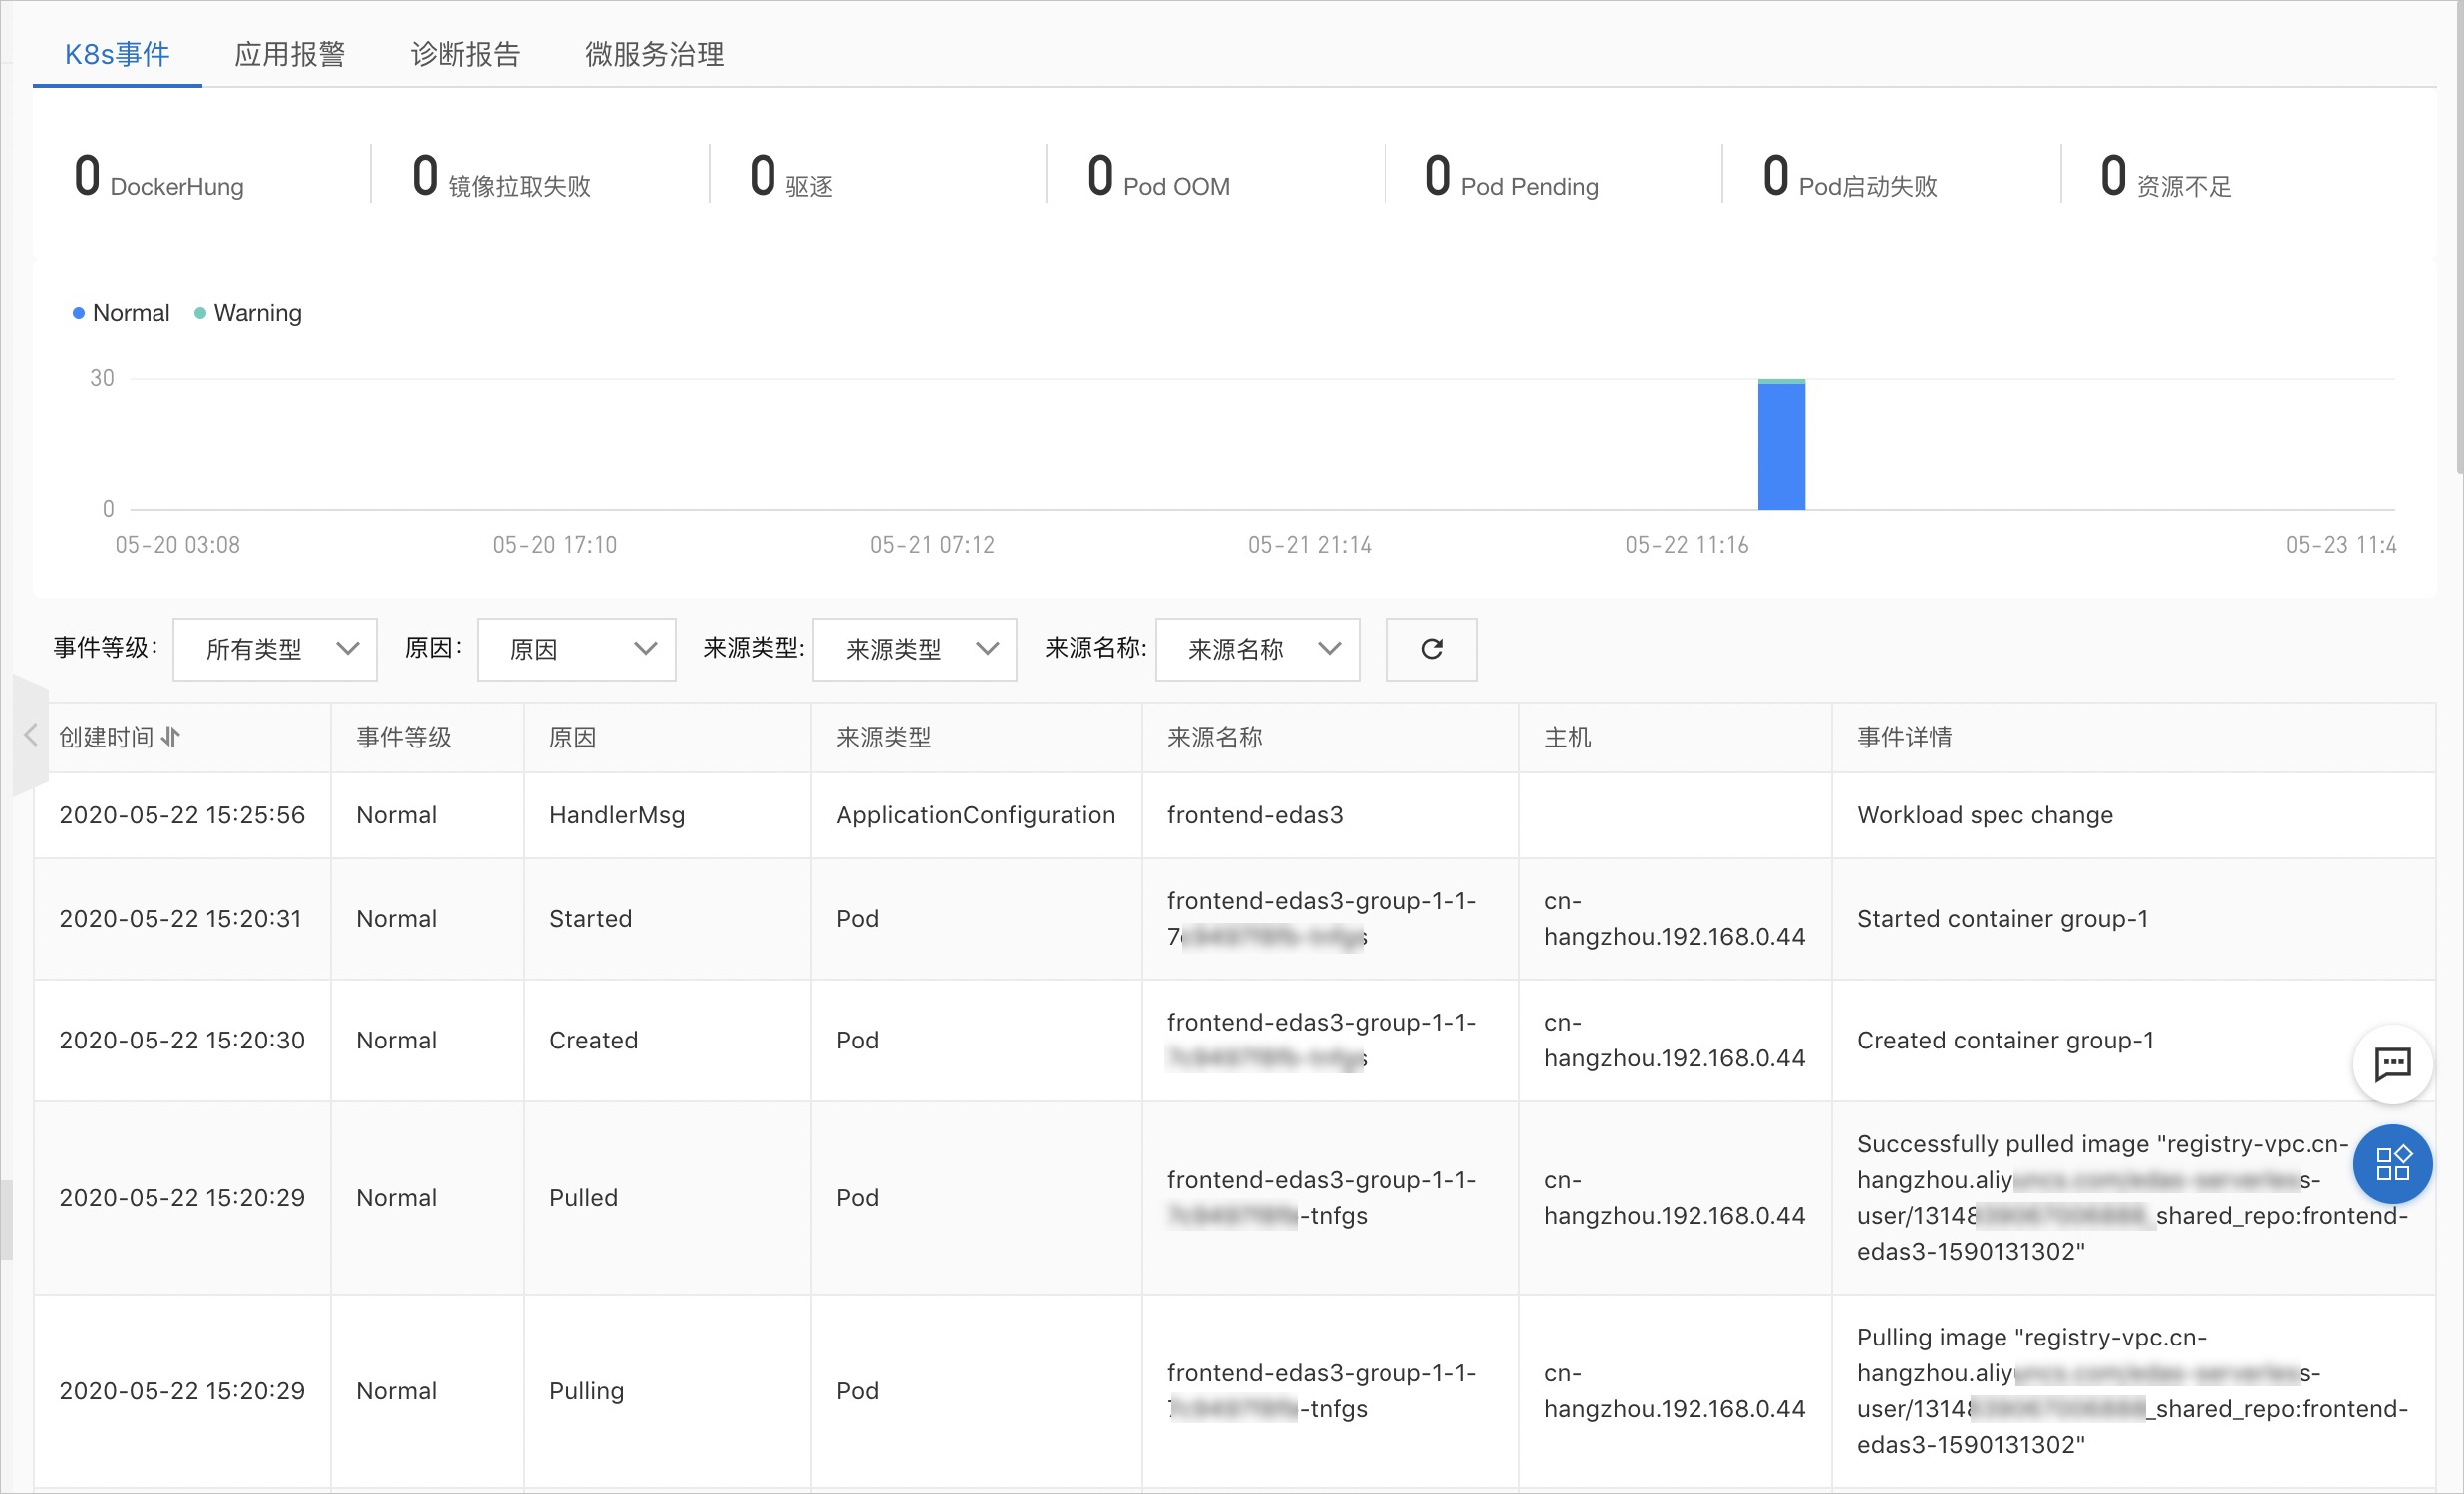The height and width of the screenshot is (1494, 2464).
Task: Click the vertical page scrollbar
Action: point(2459,240)
